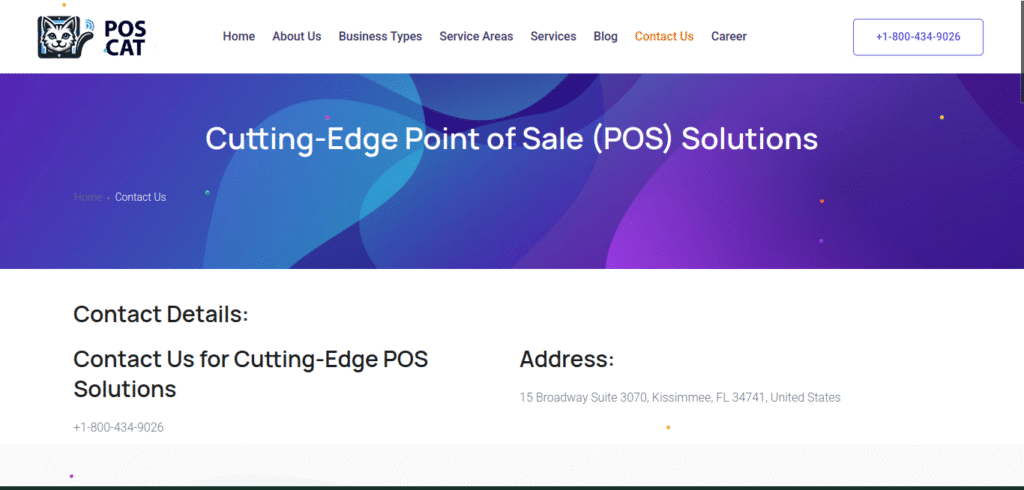Click the 15 Broadway Suite 3070 address text
The image size is (1024, 490).
click(x=680, y=397)
